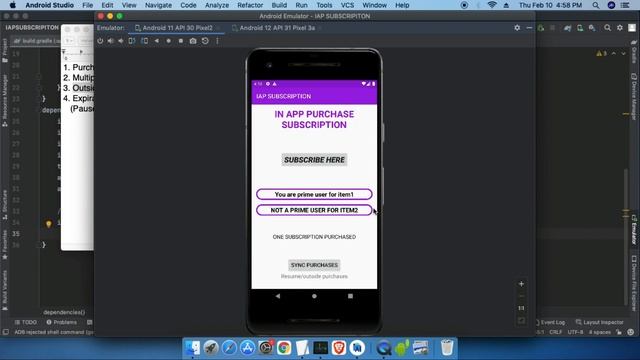Open macOS Spotlight search in menu bar
640x360 pixels.
(596, 5)
